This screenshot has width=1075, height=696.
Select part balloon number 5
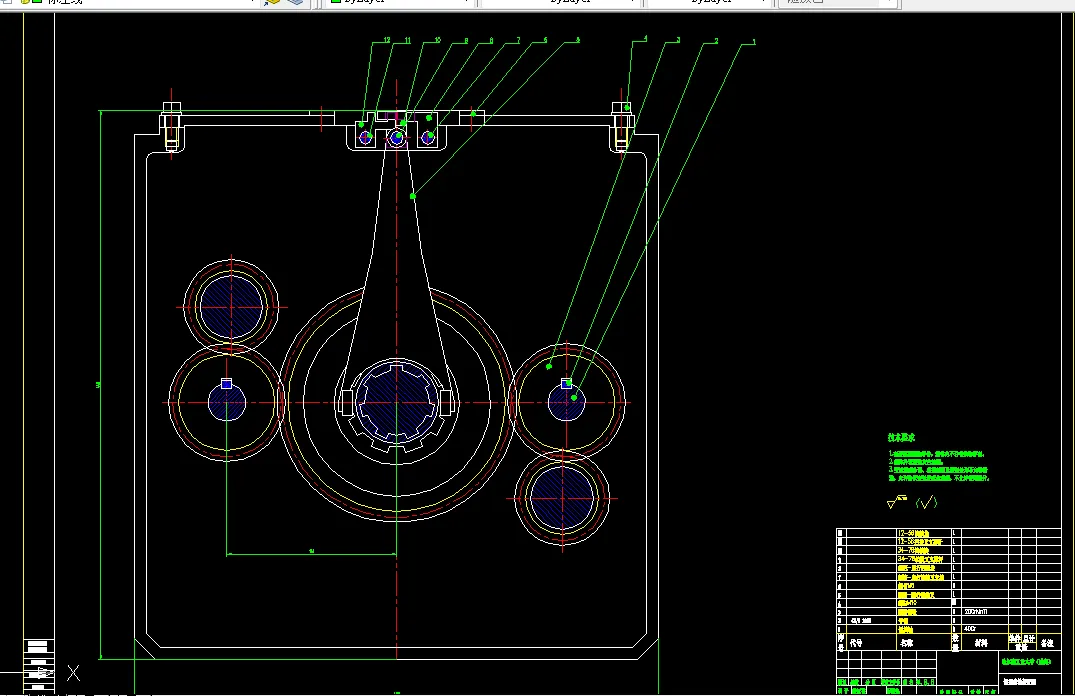(x=578, y=40)
